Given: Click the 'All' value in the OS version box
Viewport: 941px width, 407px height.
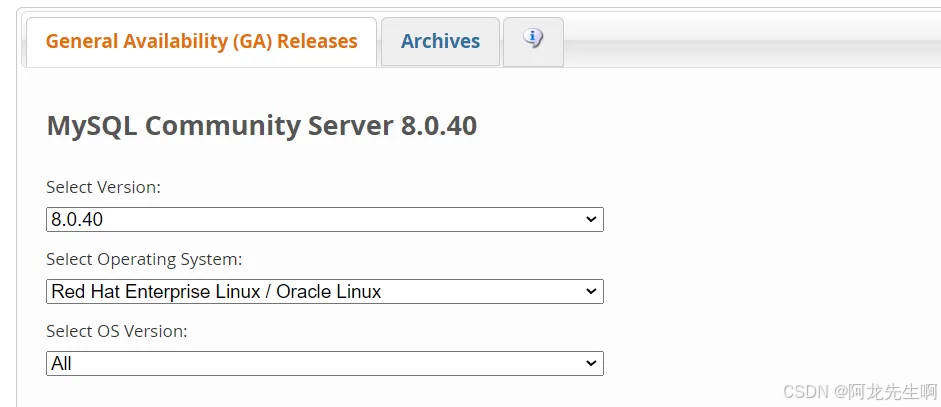Looking at the screenshot, I should 62,364.
